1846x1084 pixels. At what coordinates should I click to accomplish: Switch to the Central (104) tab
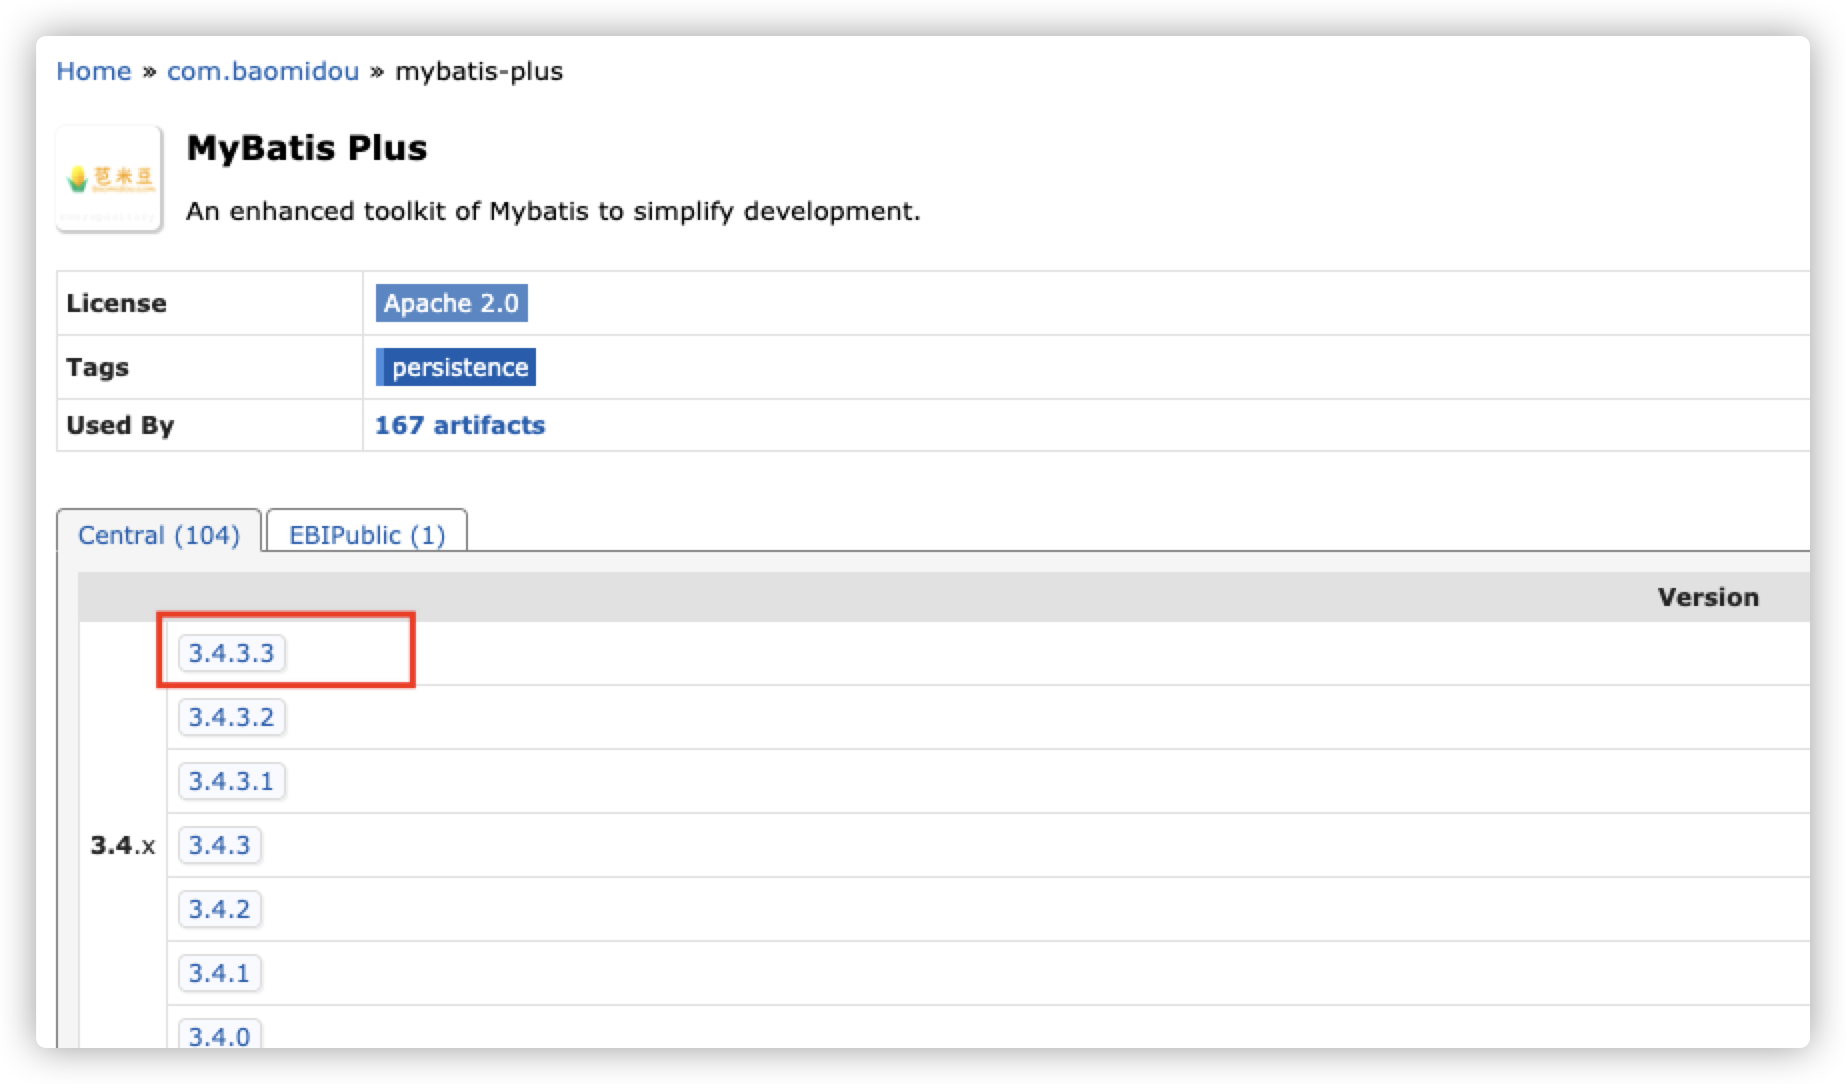pyautogui.click(x=159, y=535)
